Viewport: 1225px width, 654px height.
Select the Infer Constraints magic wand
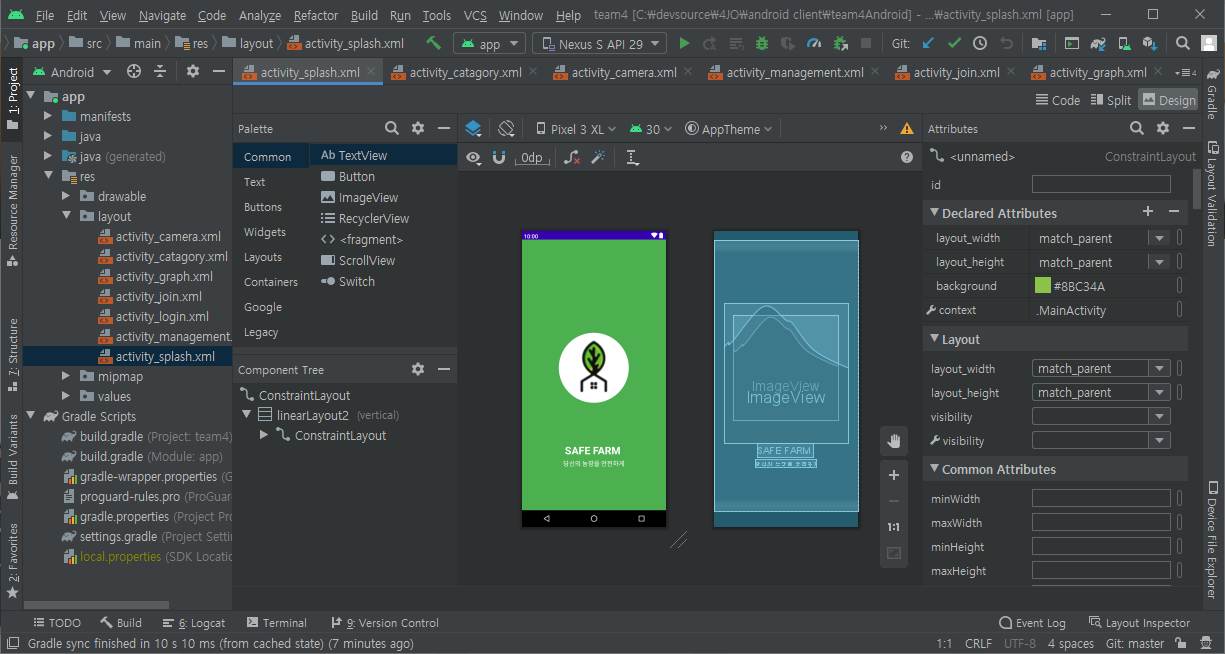click(x=599, y=158)
